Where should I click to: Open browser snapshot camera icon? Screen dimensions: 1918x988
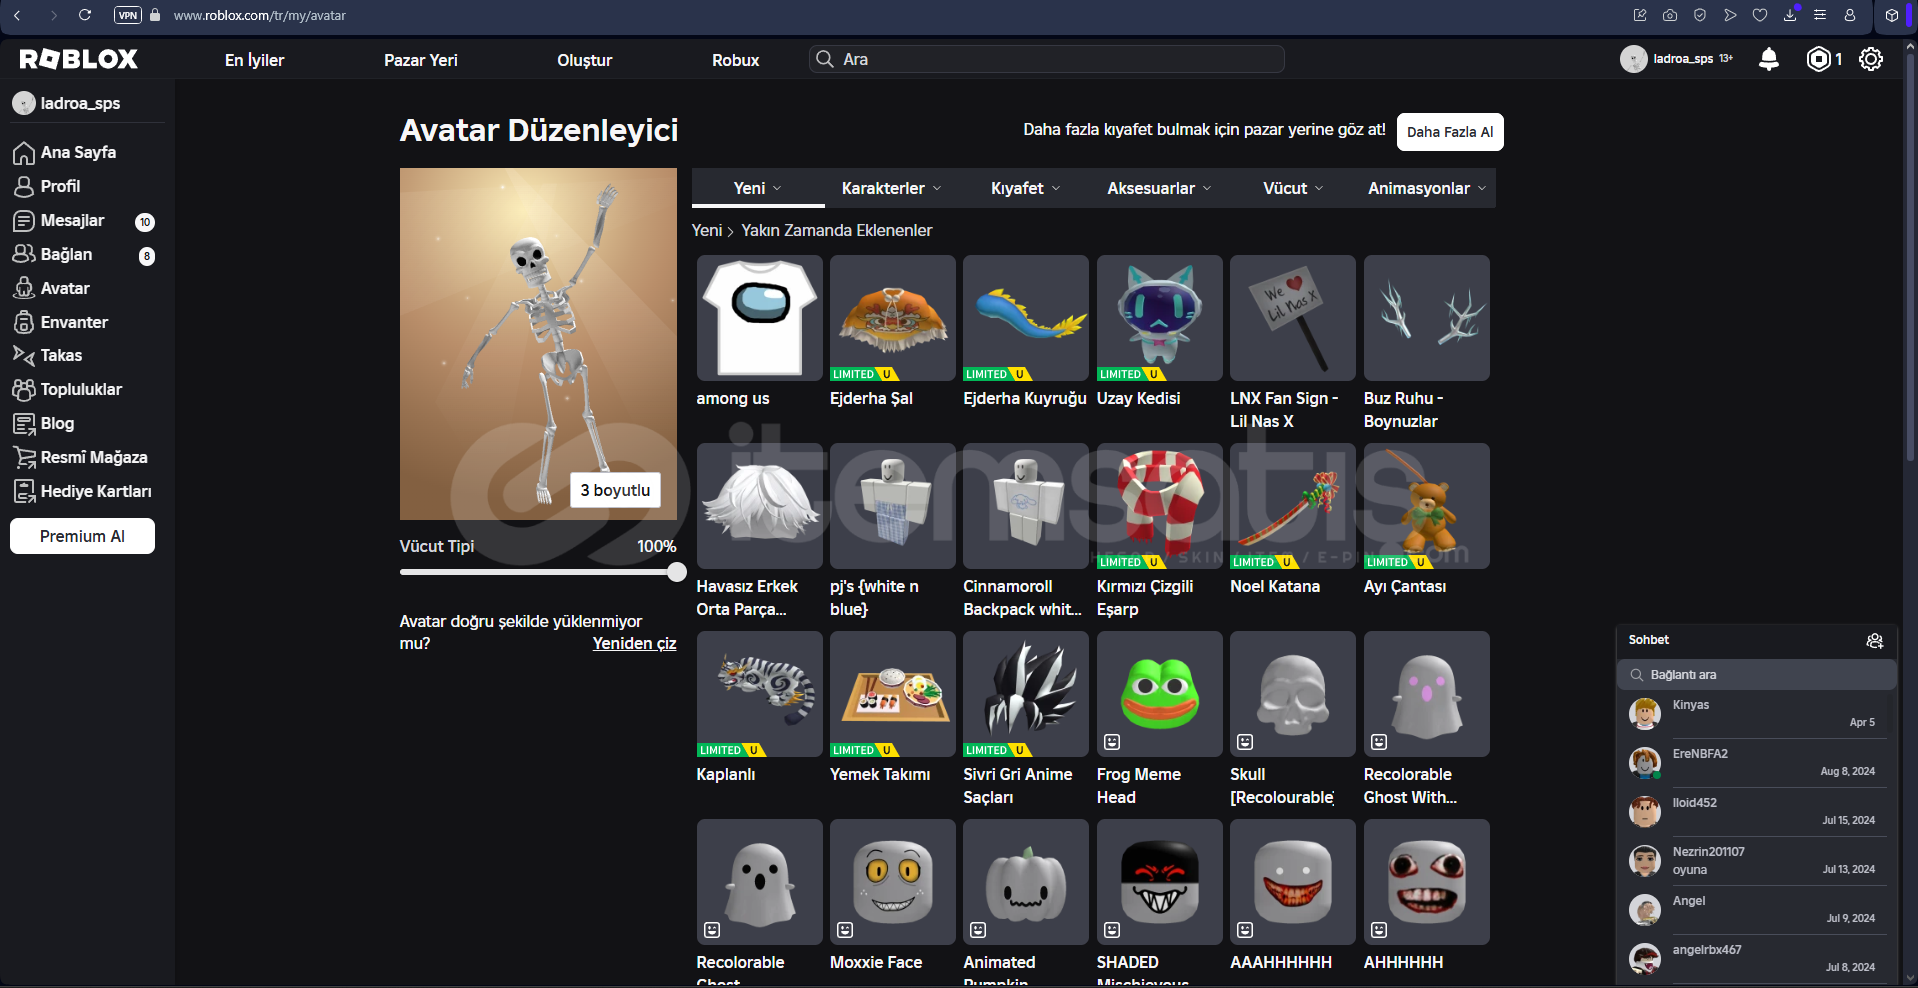coord(1670,15)
